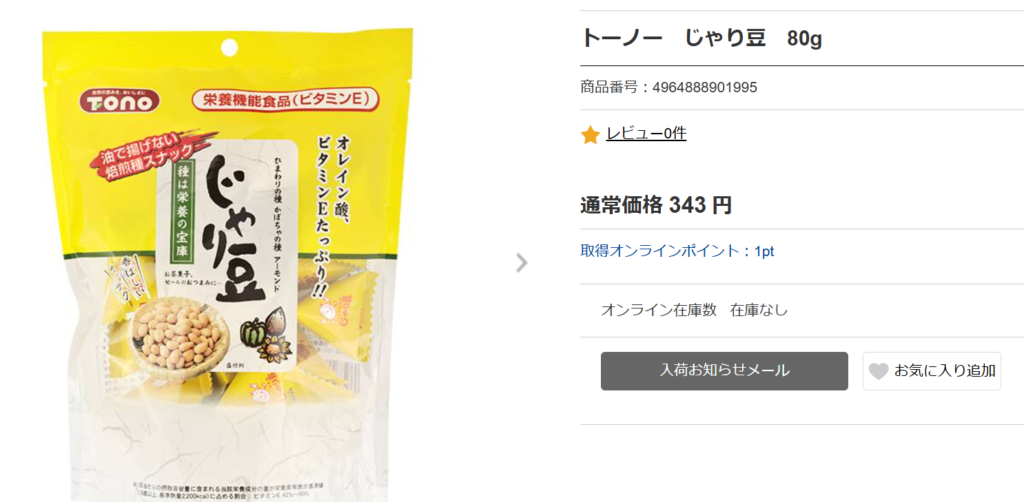Click the 栄養機能食品 label on package
The image size is (1024, 502).
click(x=286, y=100)
